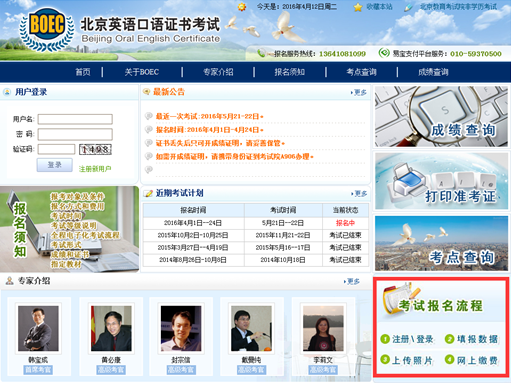
Task: Open 打印准考证 printer banner
Action: [x=441, y=181]
